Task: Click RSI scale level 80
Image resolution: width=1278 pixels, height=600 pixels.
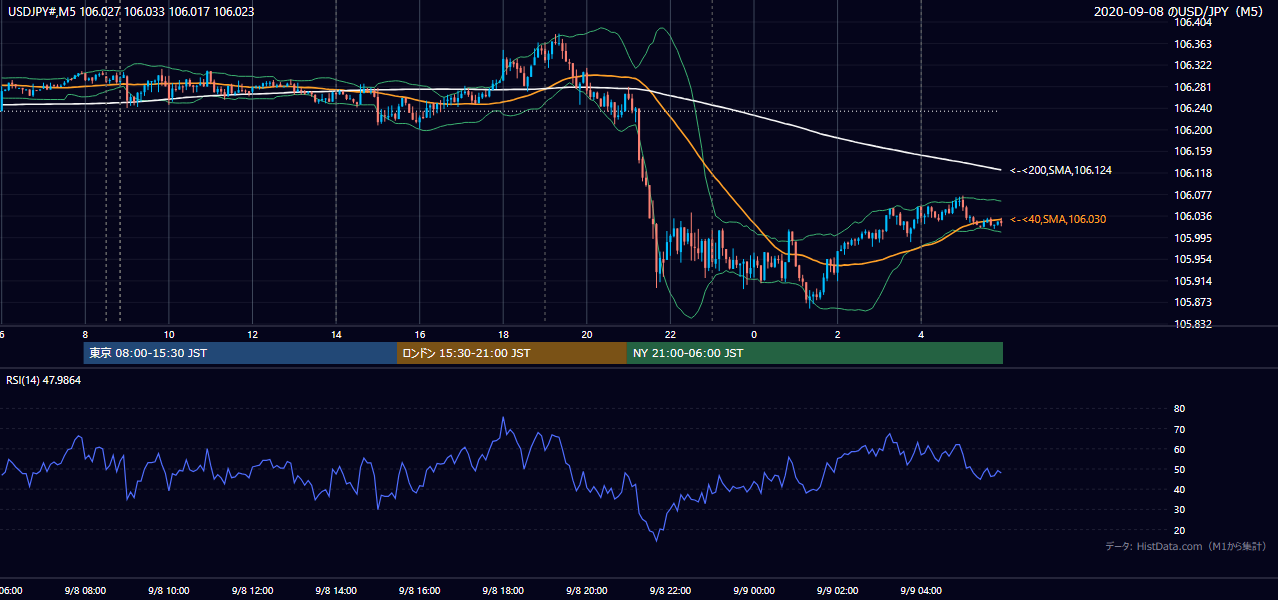Action: tap(1179, 409)
